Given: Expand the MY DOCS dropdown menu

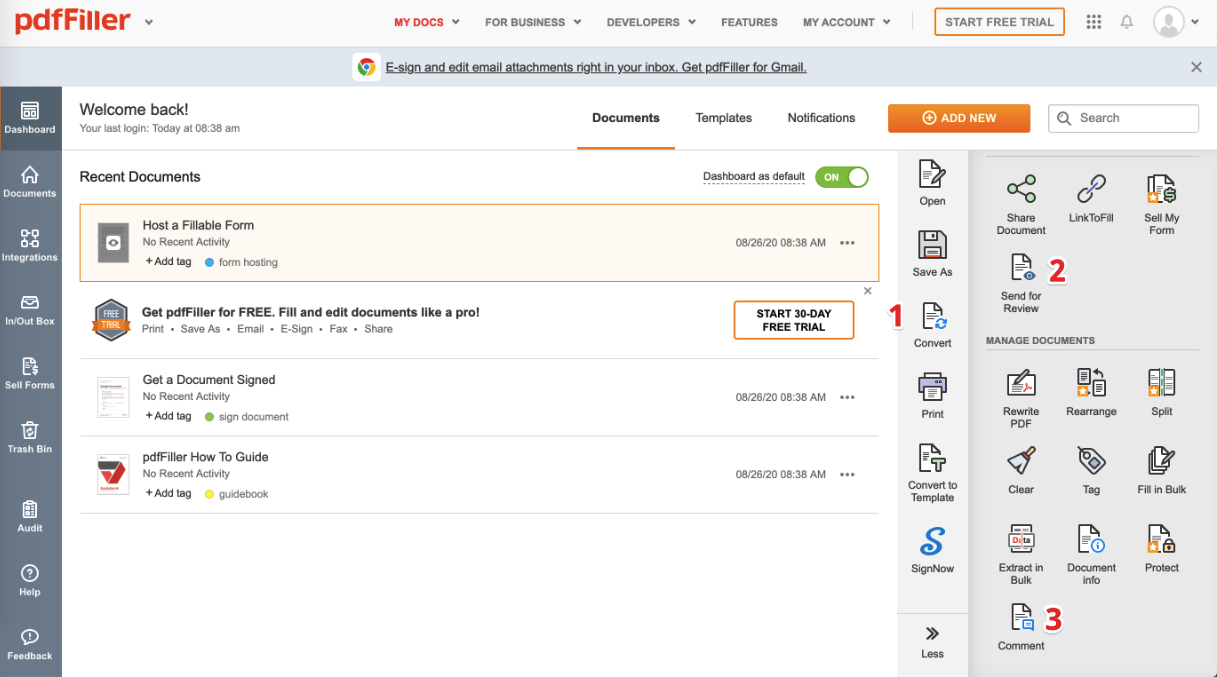Looking at the screenshot, I should [427, 22].
